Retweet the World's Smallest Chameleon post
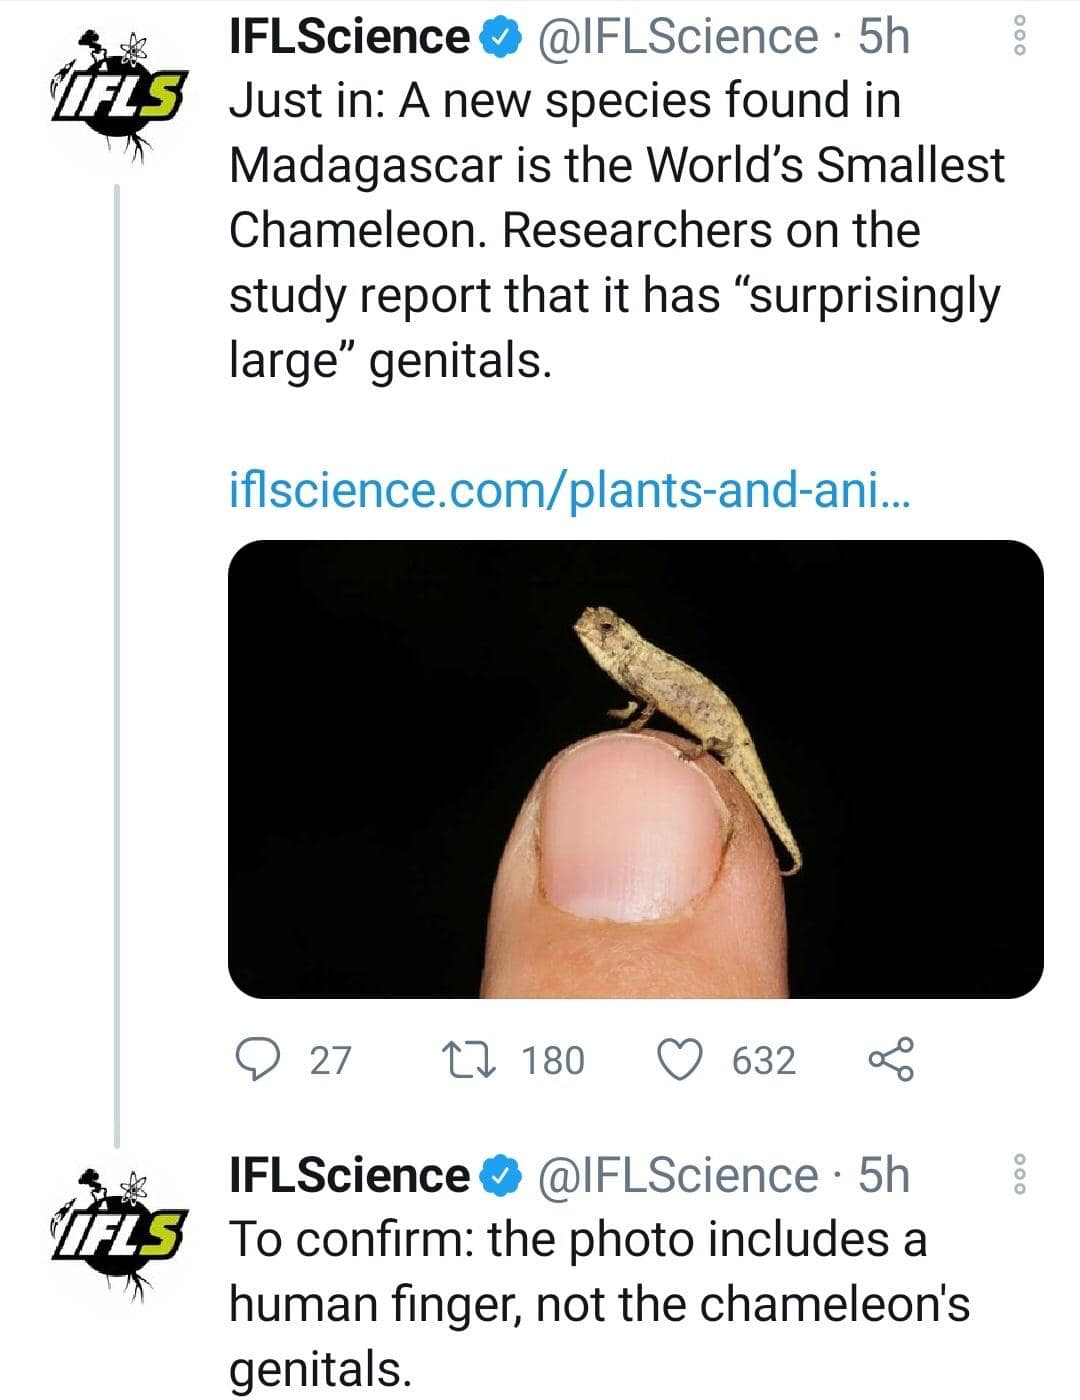1080x1400 pixels. coord(469,1059)
